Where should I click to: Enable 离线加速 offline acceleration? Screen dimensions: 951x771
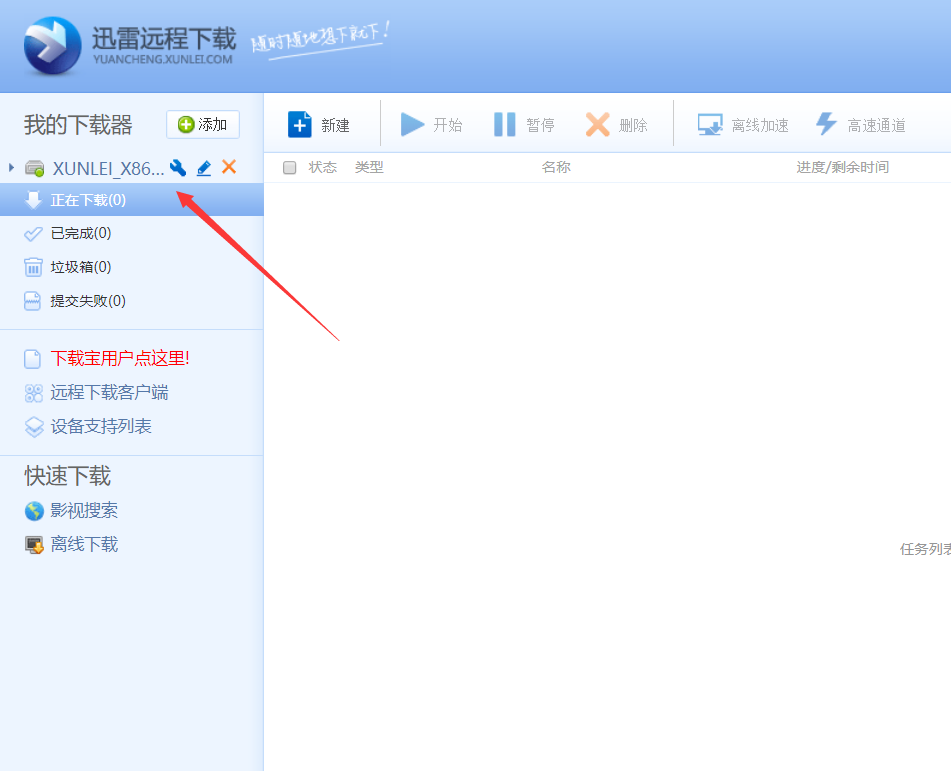point(743,125)
